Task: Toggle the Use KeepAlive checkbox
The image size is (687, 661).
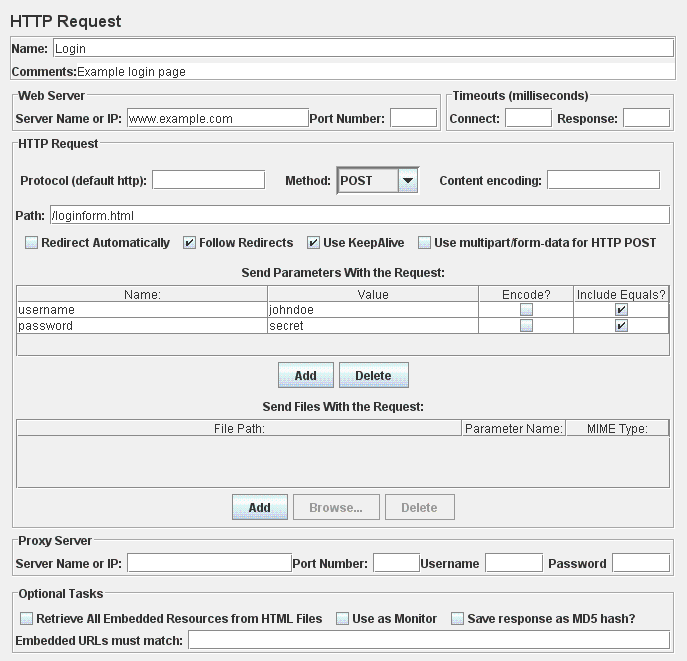Action: coord(313,243)
